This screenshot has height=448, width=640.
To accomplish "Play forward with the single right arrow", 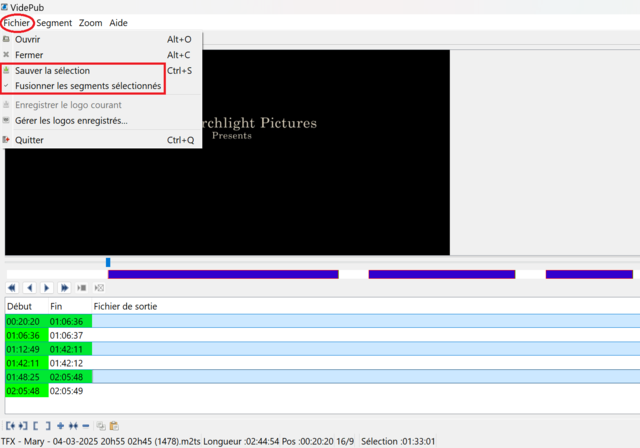I will (47, 288).
